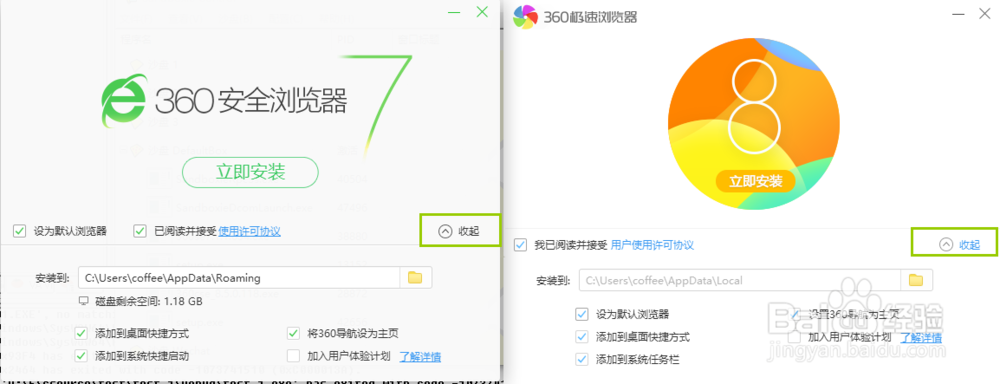
Task: Toggle 添加到系统快捷启动 checkbox
Action: tap(81, 355)
